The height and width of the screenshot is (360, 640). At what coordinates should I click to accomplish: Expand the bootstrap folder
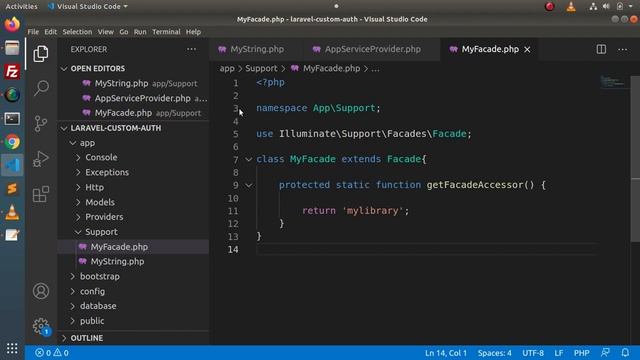[73, 276]
